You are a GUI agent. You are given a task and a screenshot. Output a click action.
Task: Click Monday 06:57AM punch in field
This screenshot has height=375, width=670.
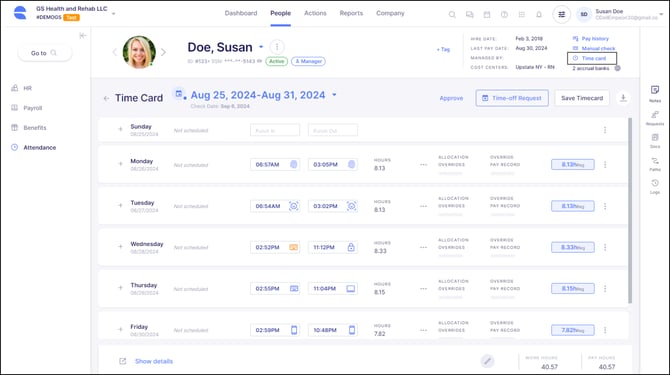click(275, 164)
